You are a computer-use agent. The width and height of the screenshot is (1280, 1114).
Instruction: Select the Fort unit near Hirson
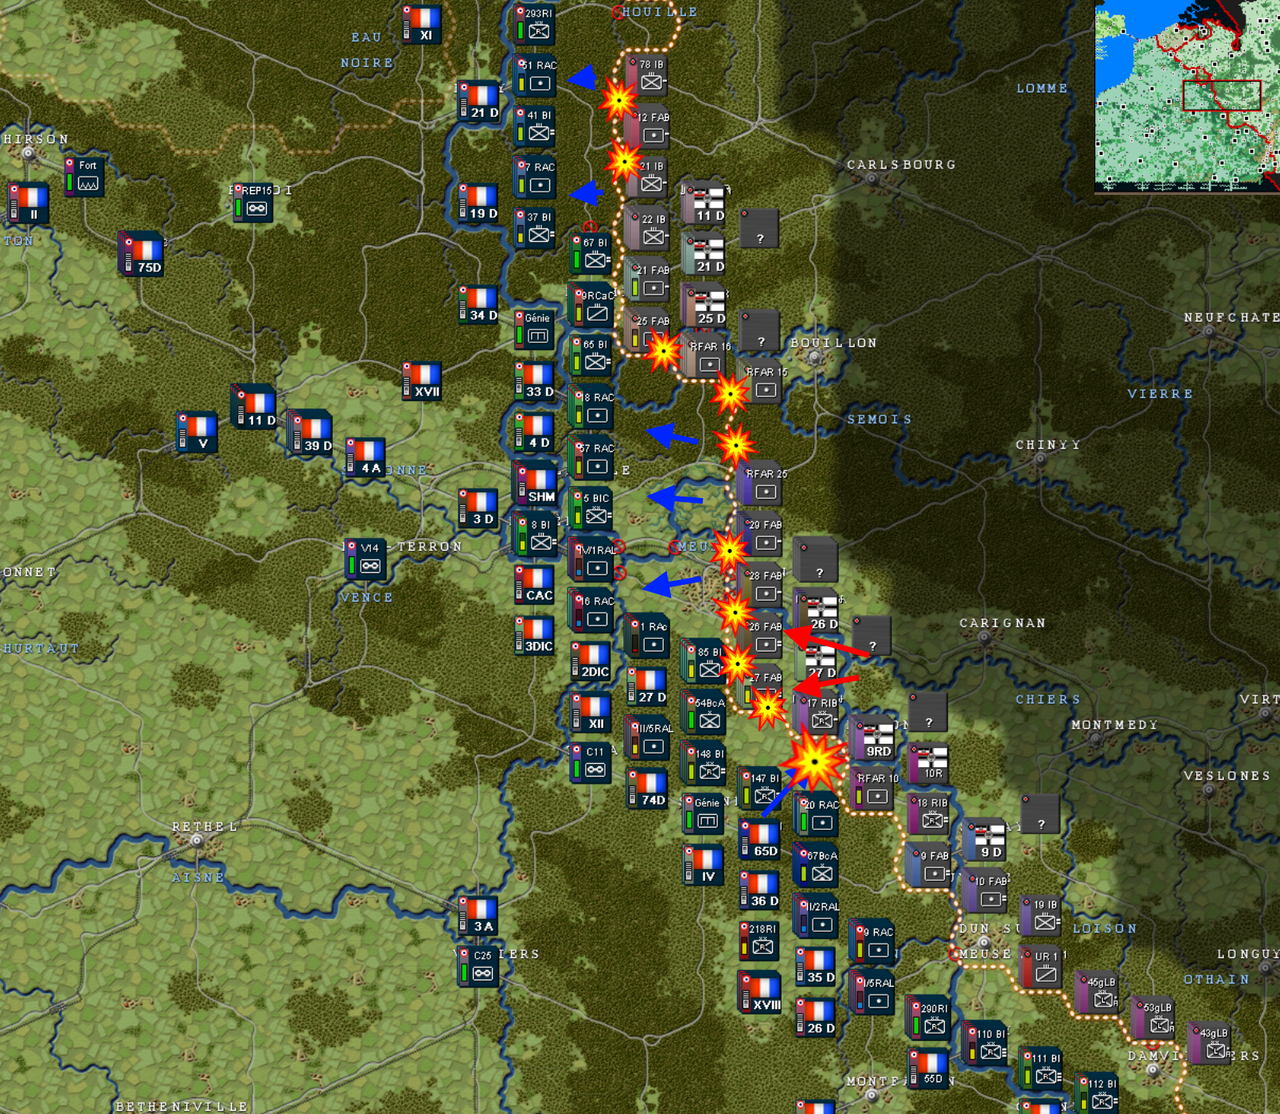click(x=84, y=177)
